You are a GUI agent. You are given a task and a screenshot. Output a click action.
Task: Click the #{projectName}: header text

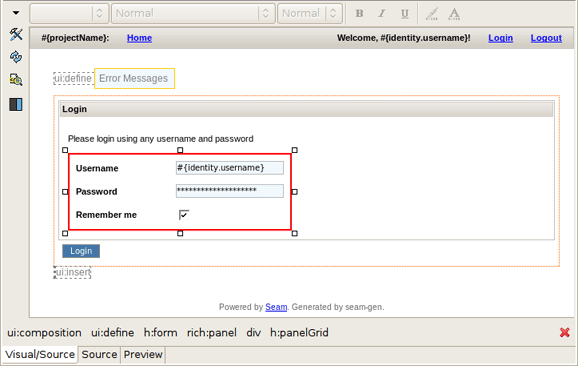75,38
